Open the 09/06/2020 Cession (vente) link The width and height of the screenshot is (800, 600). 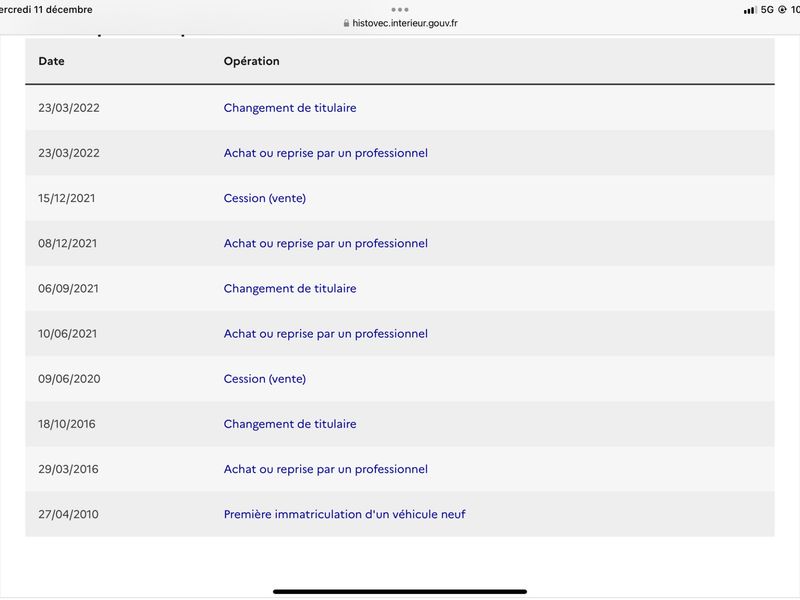pos(265,379)
